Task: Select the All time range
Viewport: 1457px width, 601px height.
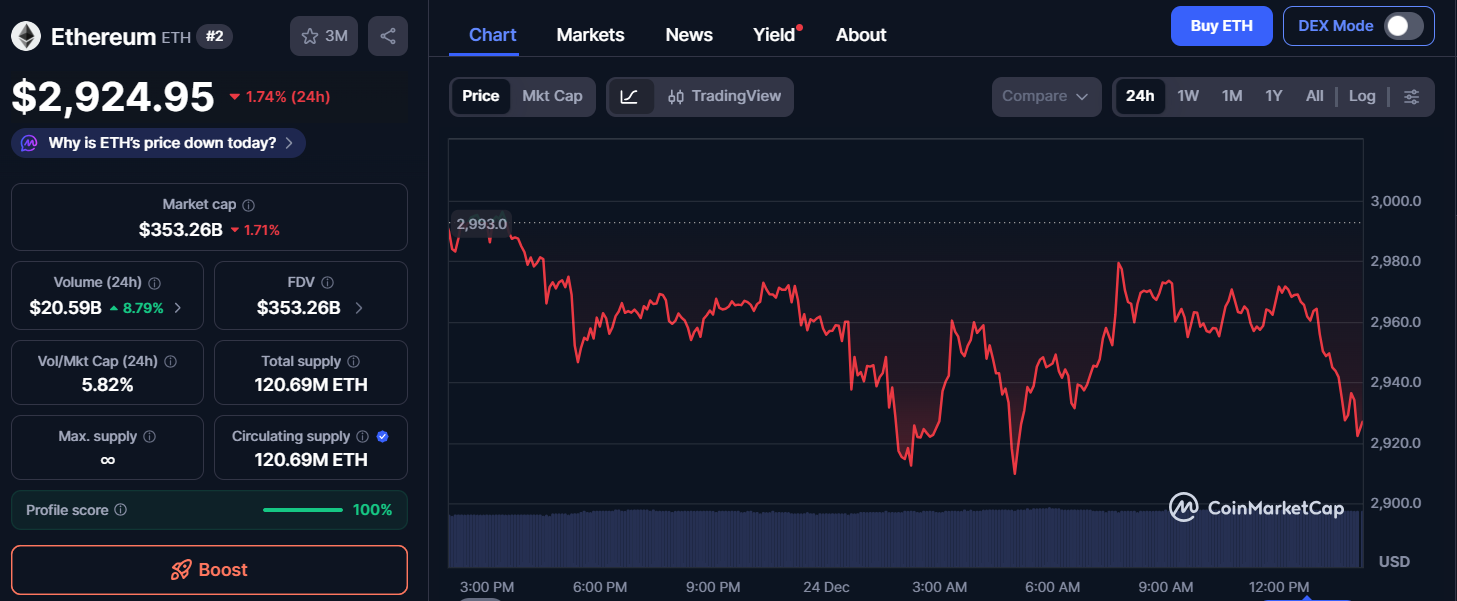Action: pos(1315,96)
